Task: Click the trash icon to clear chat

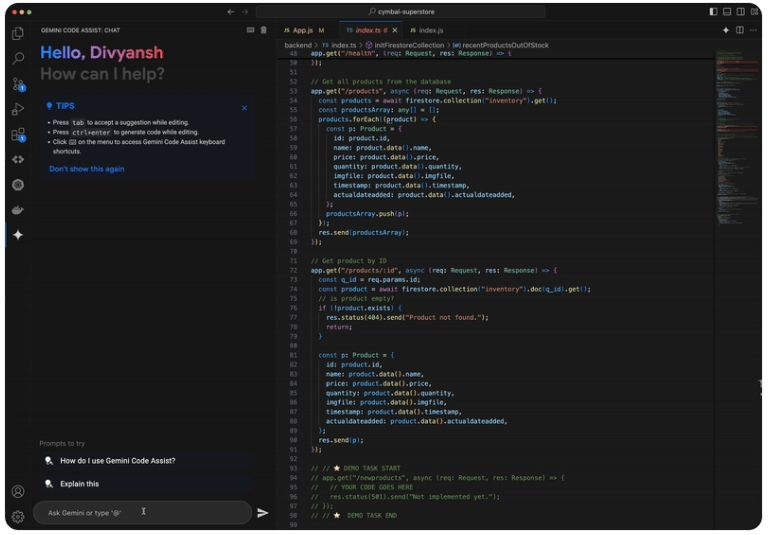Action: coord(264,31)
